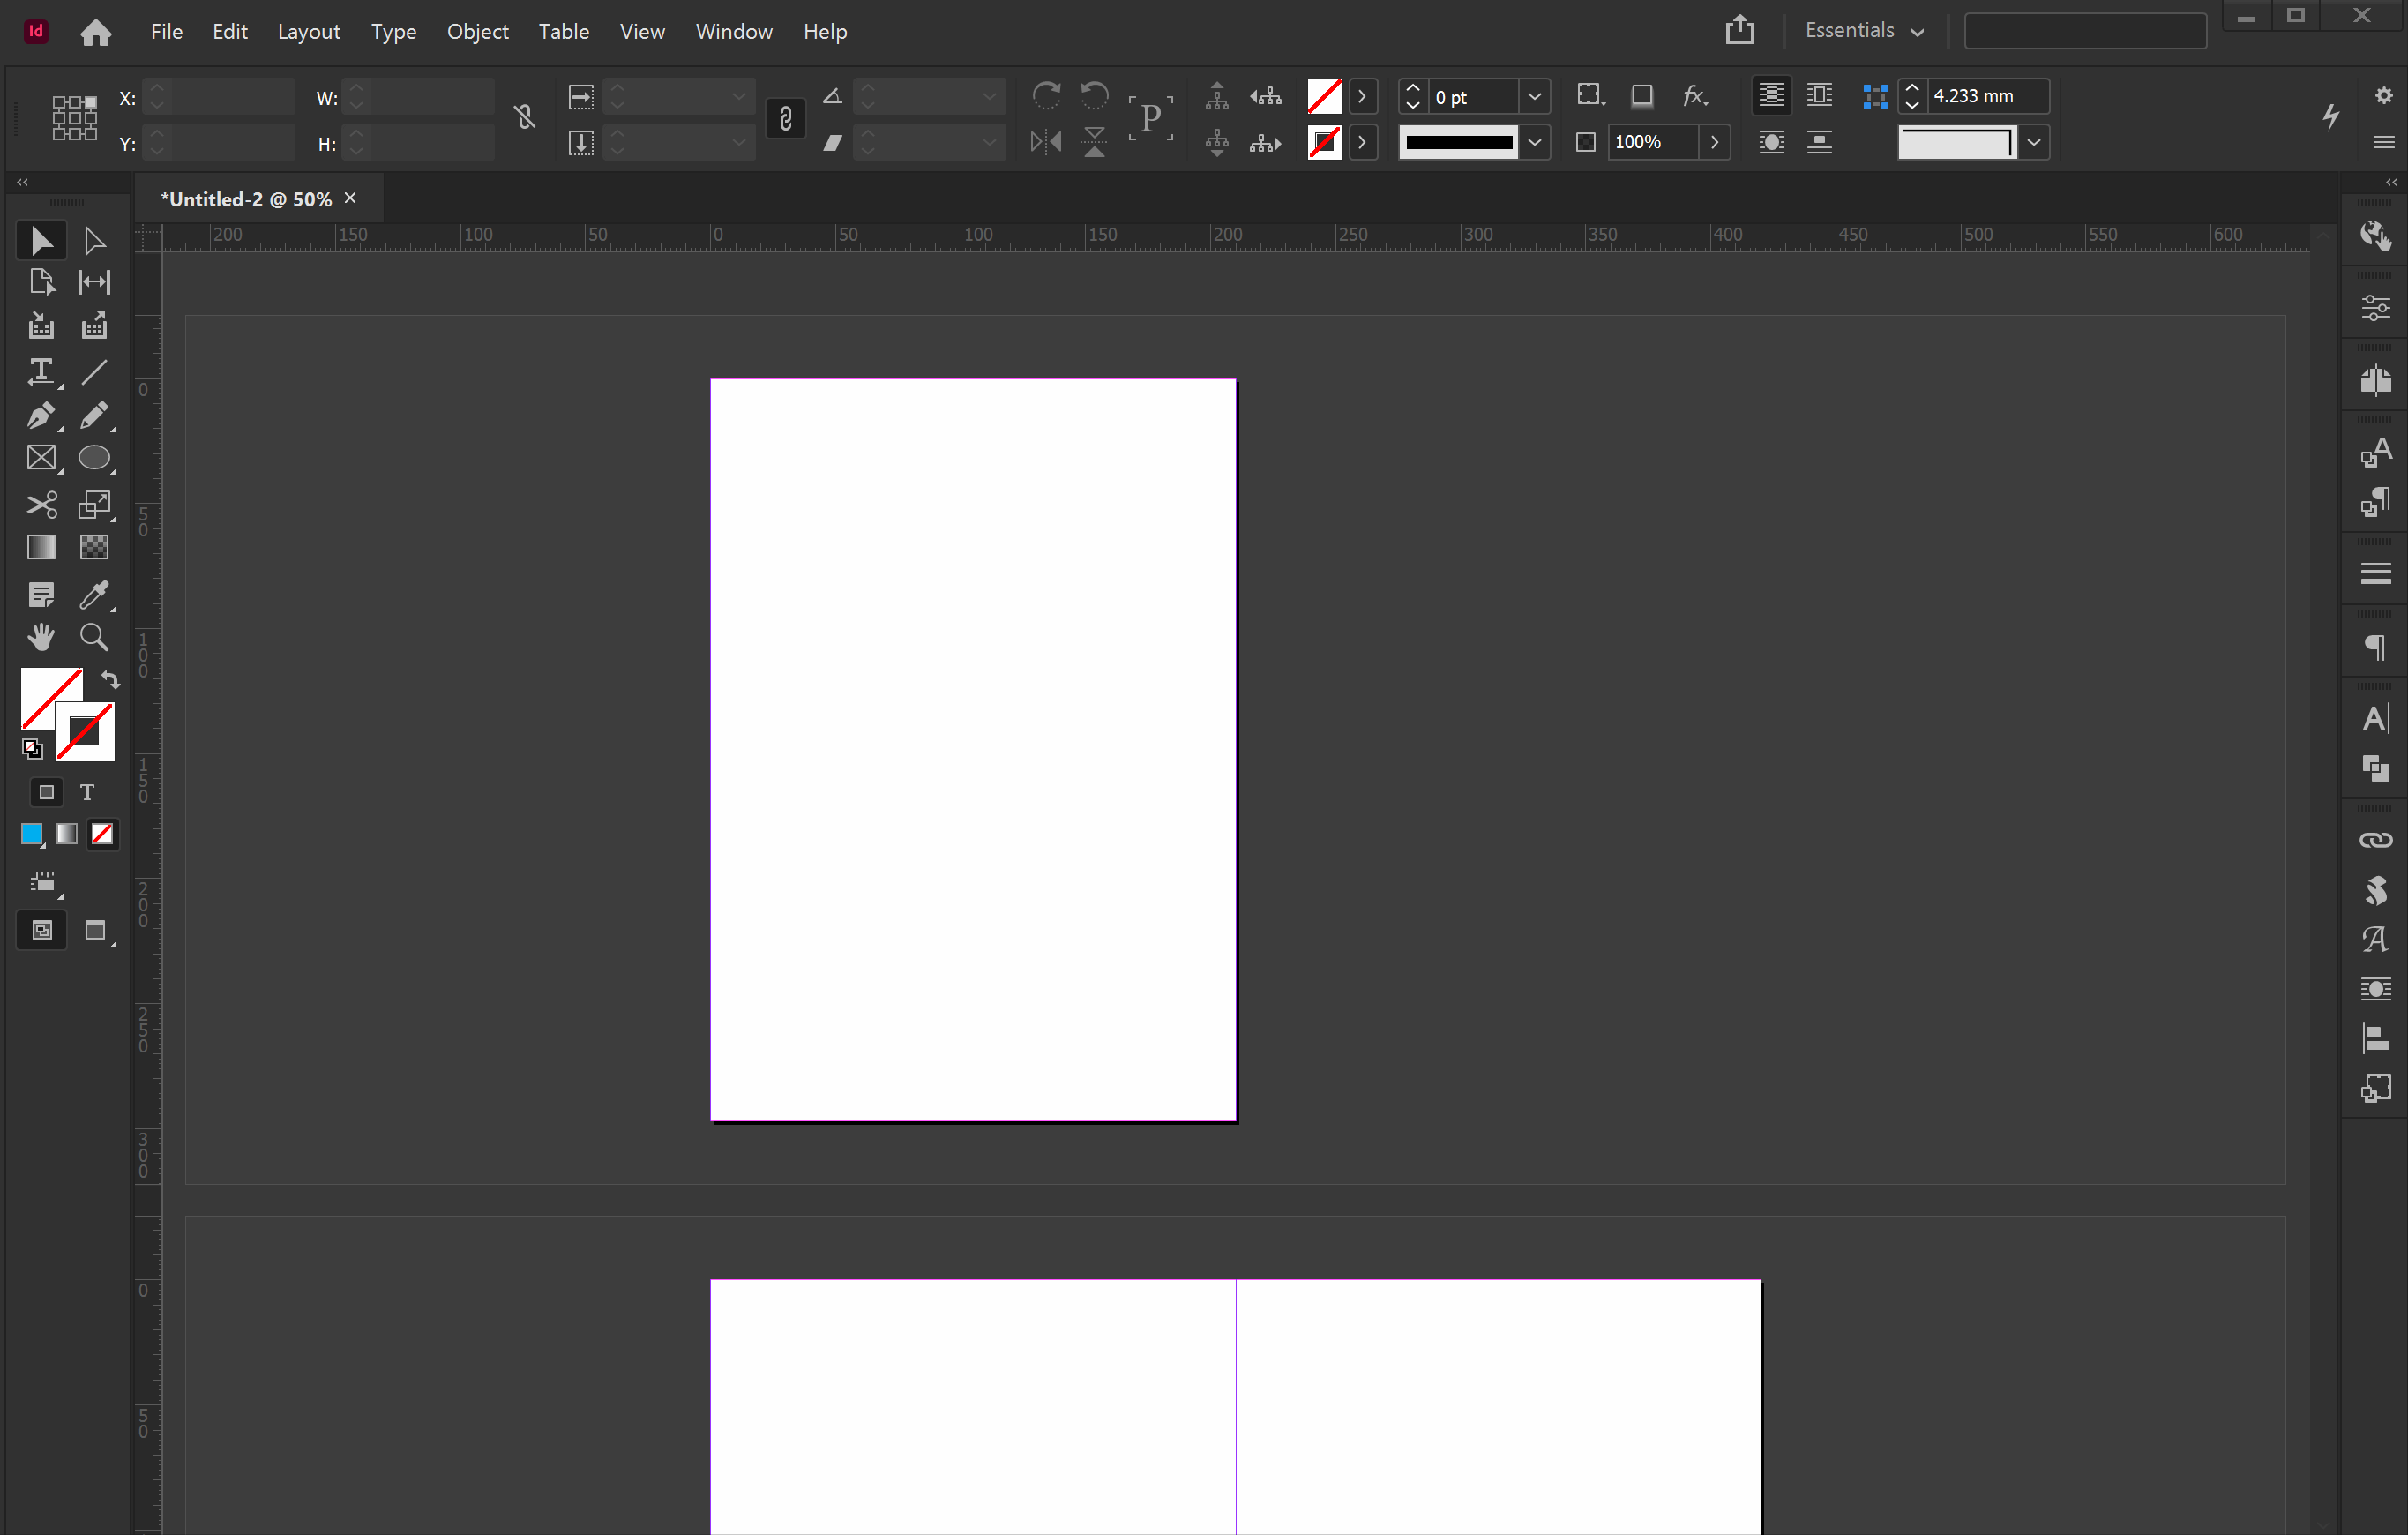Expand the Essentials workspace dropdown
The width and height of the screenshot is (2408, 1535).
[1864, 31]
